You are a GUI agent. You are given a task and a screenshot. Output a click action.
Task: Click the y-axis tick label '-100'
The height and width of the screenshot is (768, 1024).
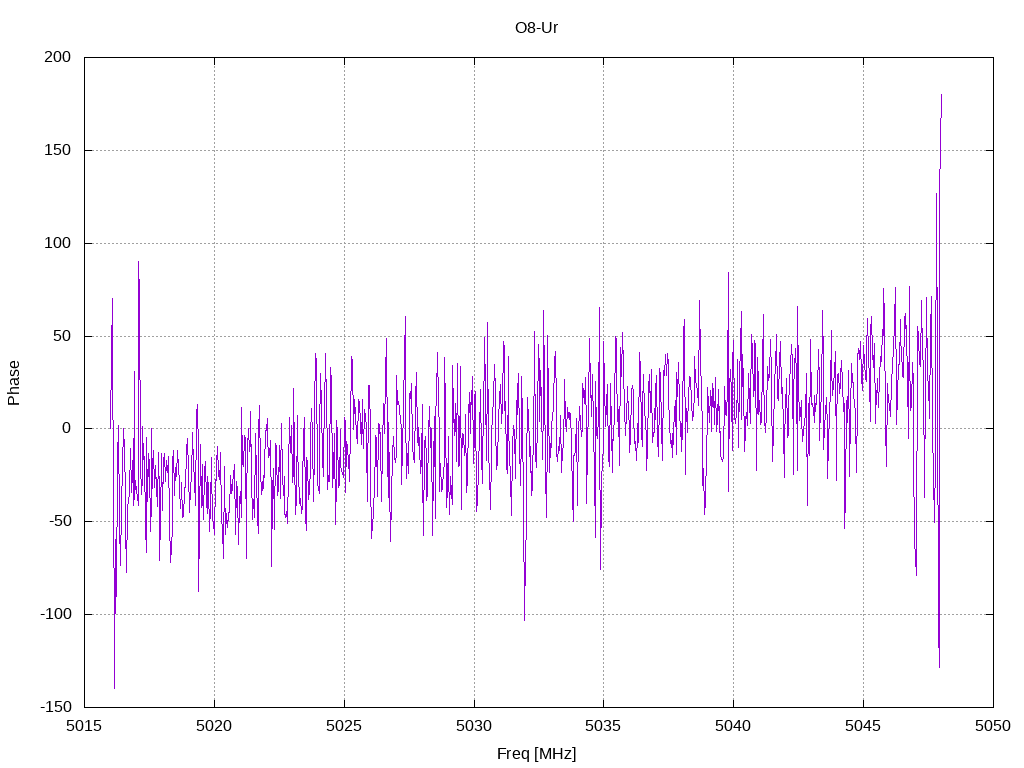(x=56, y=614)
